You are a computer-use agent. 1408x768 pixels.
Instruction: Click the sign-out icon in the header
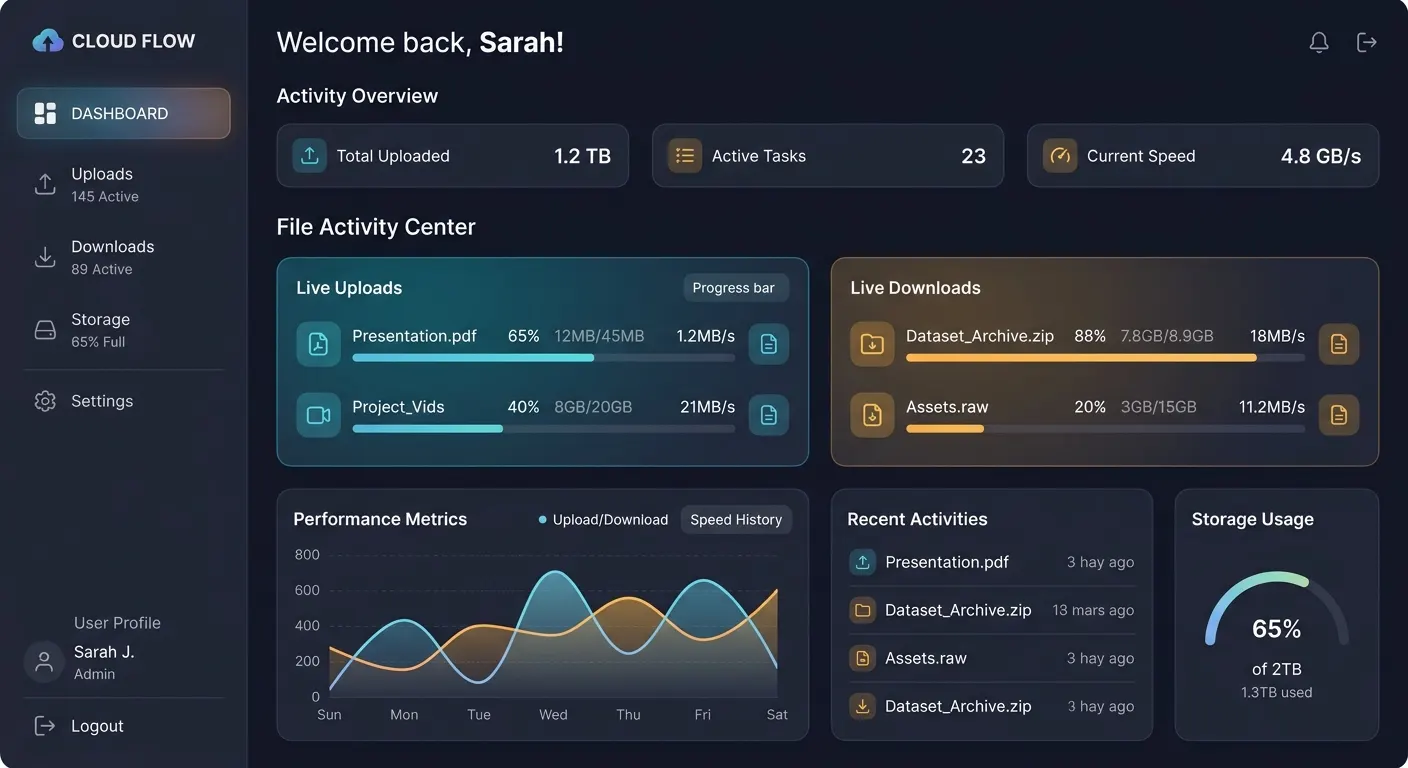click(1366, 42)
